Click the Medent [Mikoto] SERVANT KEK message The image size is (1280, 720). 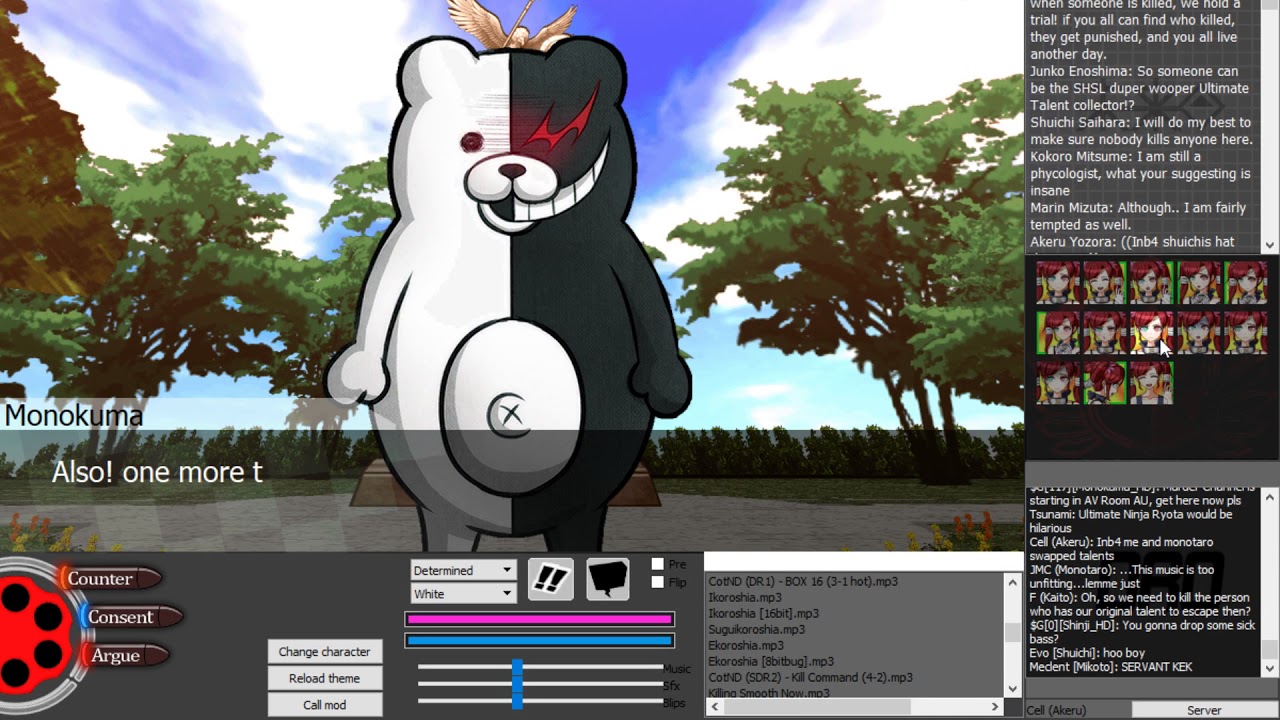[1110, 667]
